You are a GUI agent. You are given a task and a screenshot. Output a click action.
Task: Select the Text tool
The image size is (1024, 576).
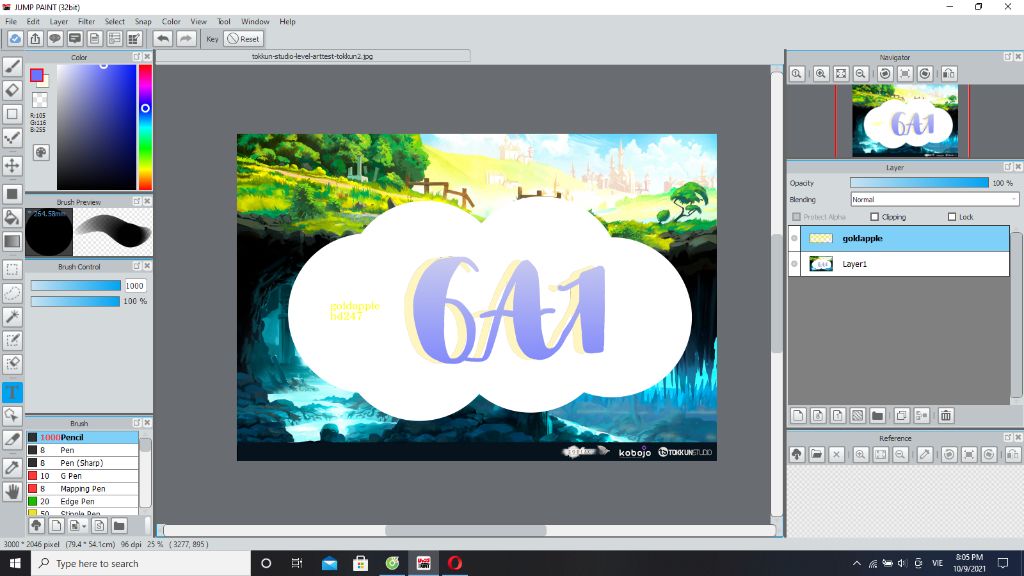pyautogui.click(x=12, y=392)
